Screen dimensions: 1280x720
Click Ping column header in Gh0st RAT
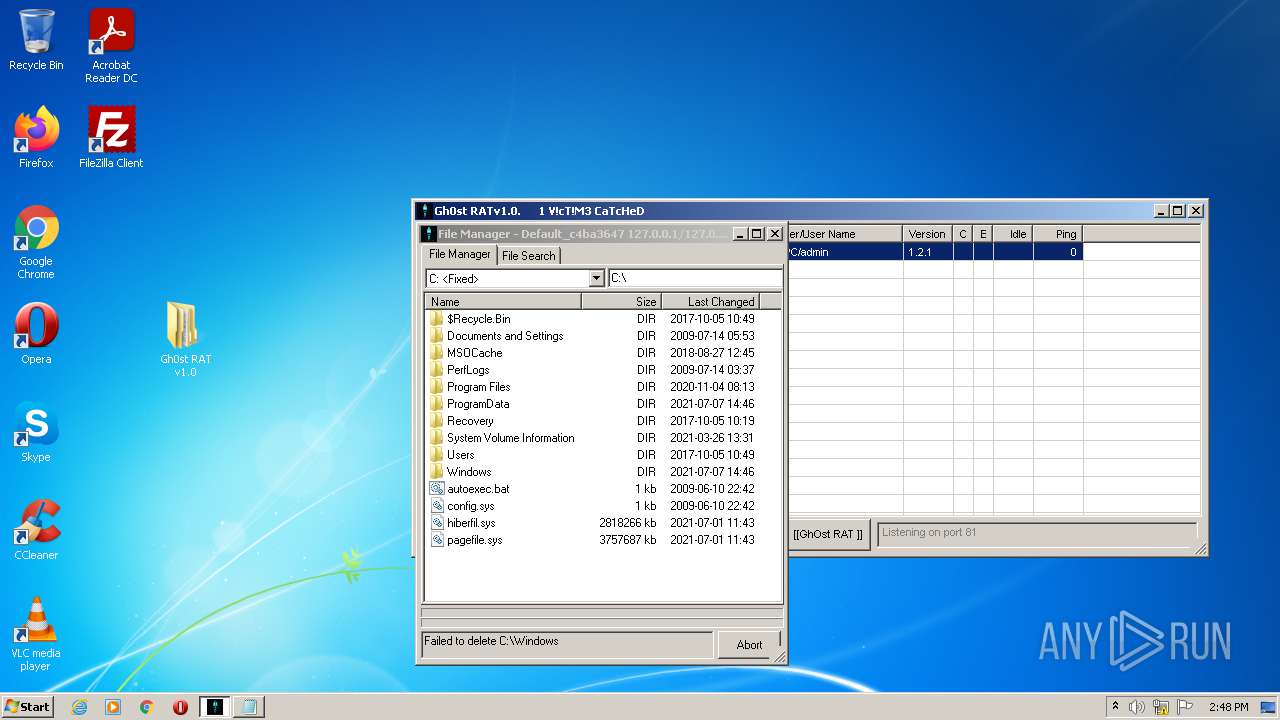[x=1057, y=234]
